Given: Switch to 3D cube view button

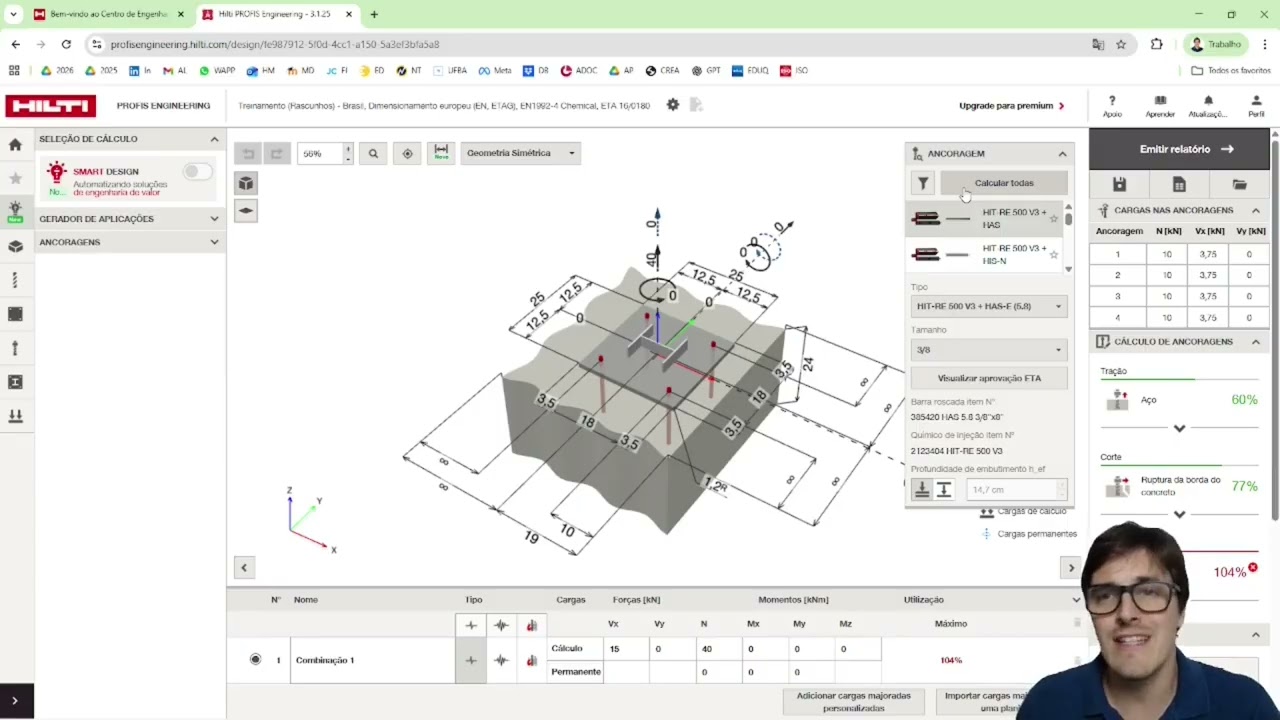Looking at the screenshot, I should point(246,183).
